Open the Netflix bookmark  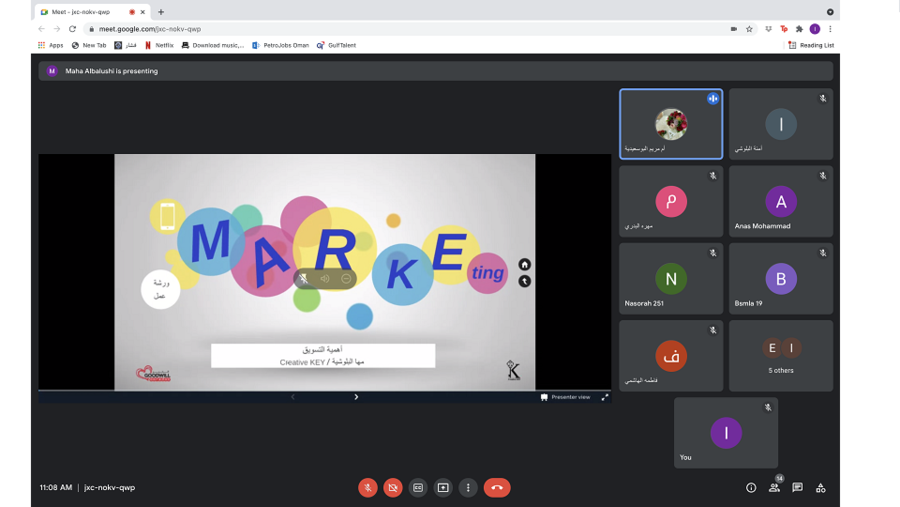pyautogui.click(x=159, y=45)
